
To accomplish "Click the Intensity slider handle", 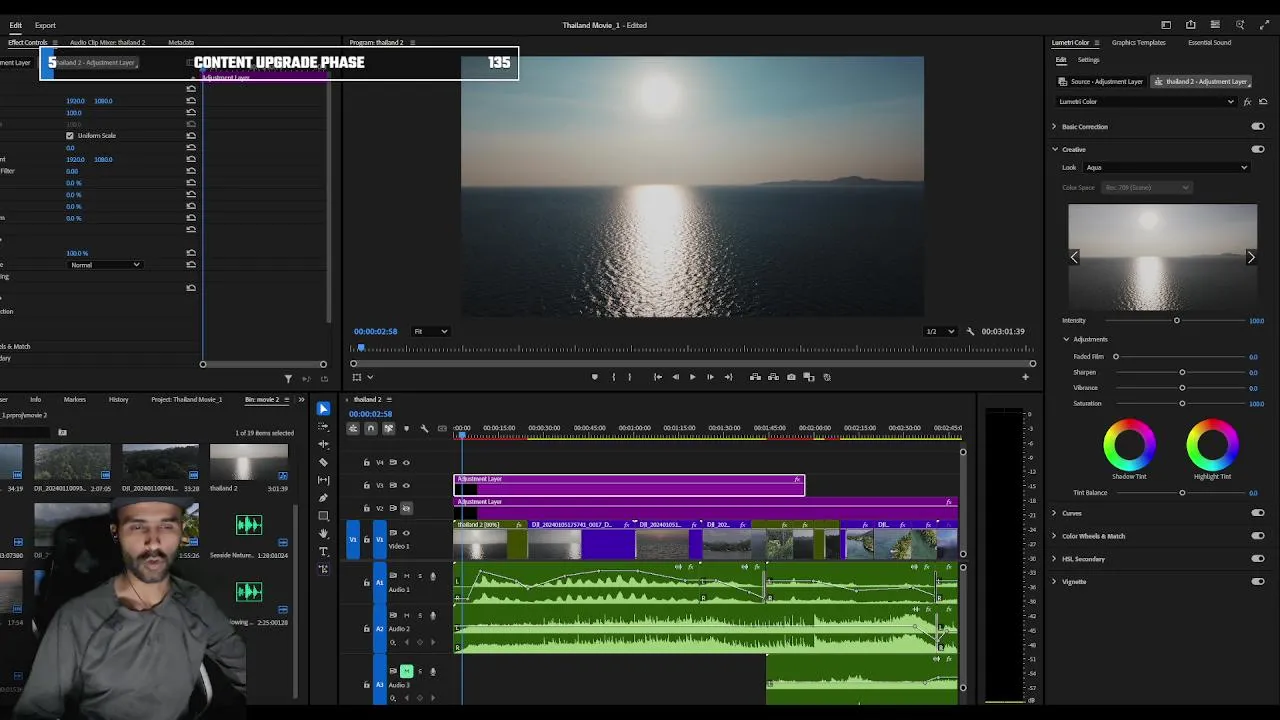I will (1176, 321).
